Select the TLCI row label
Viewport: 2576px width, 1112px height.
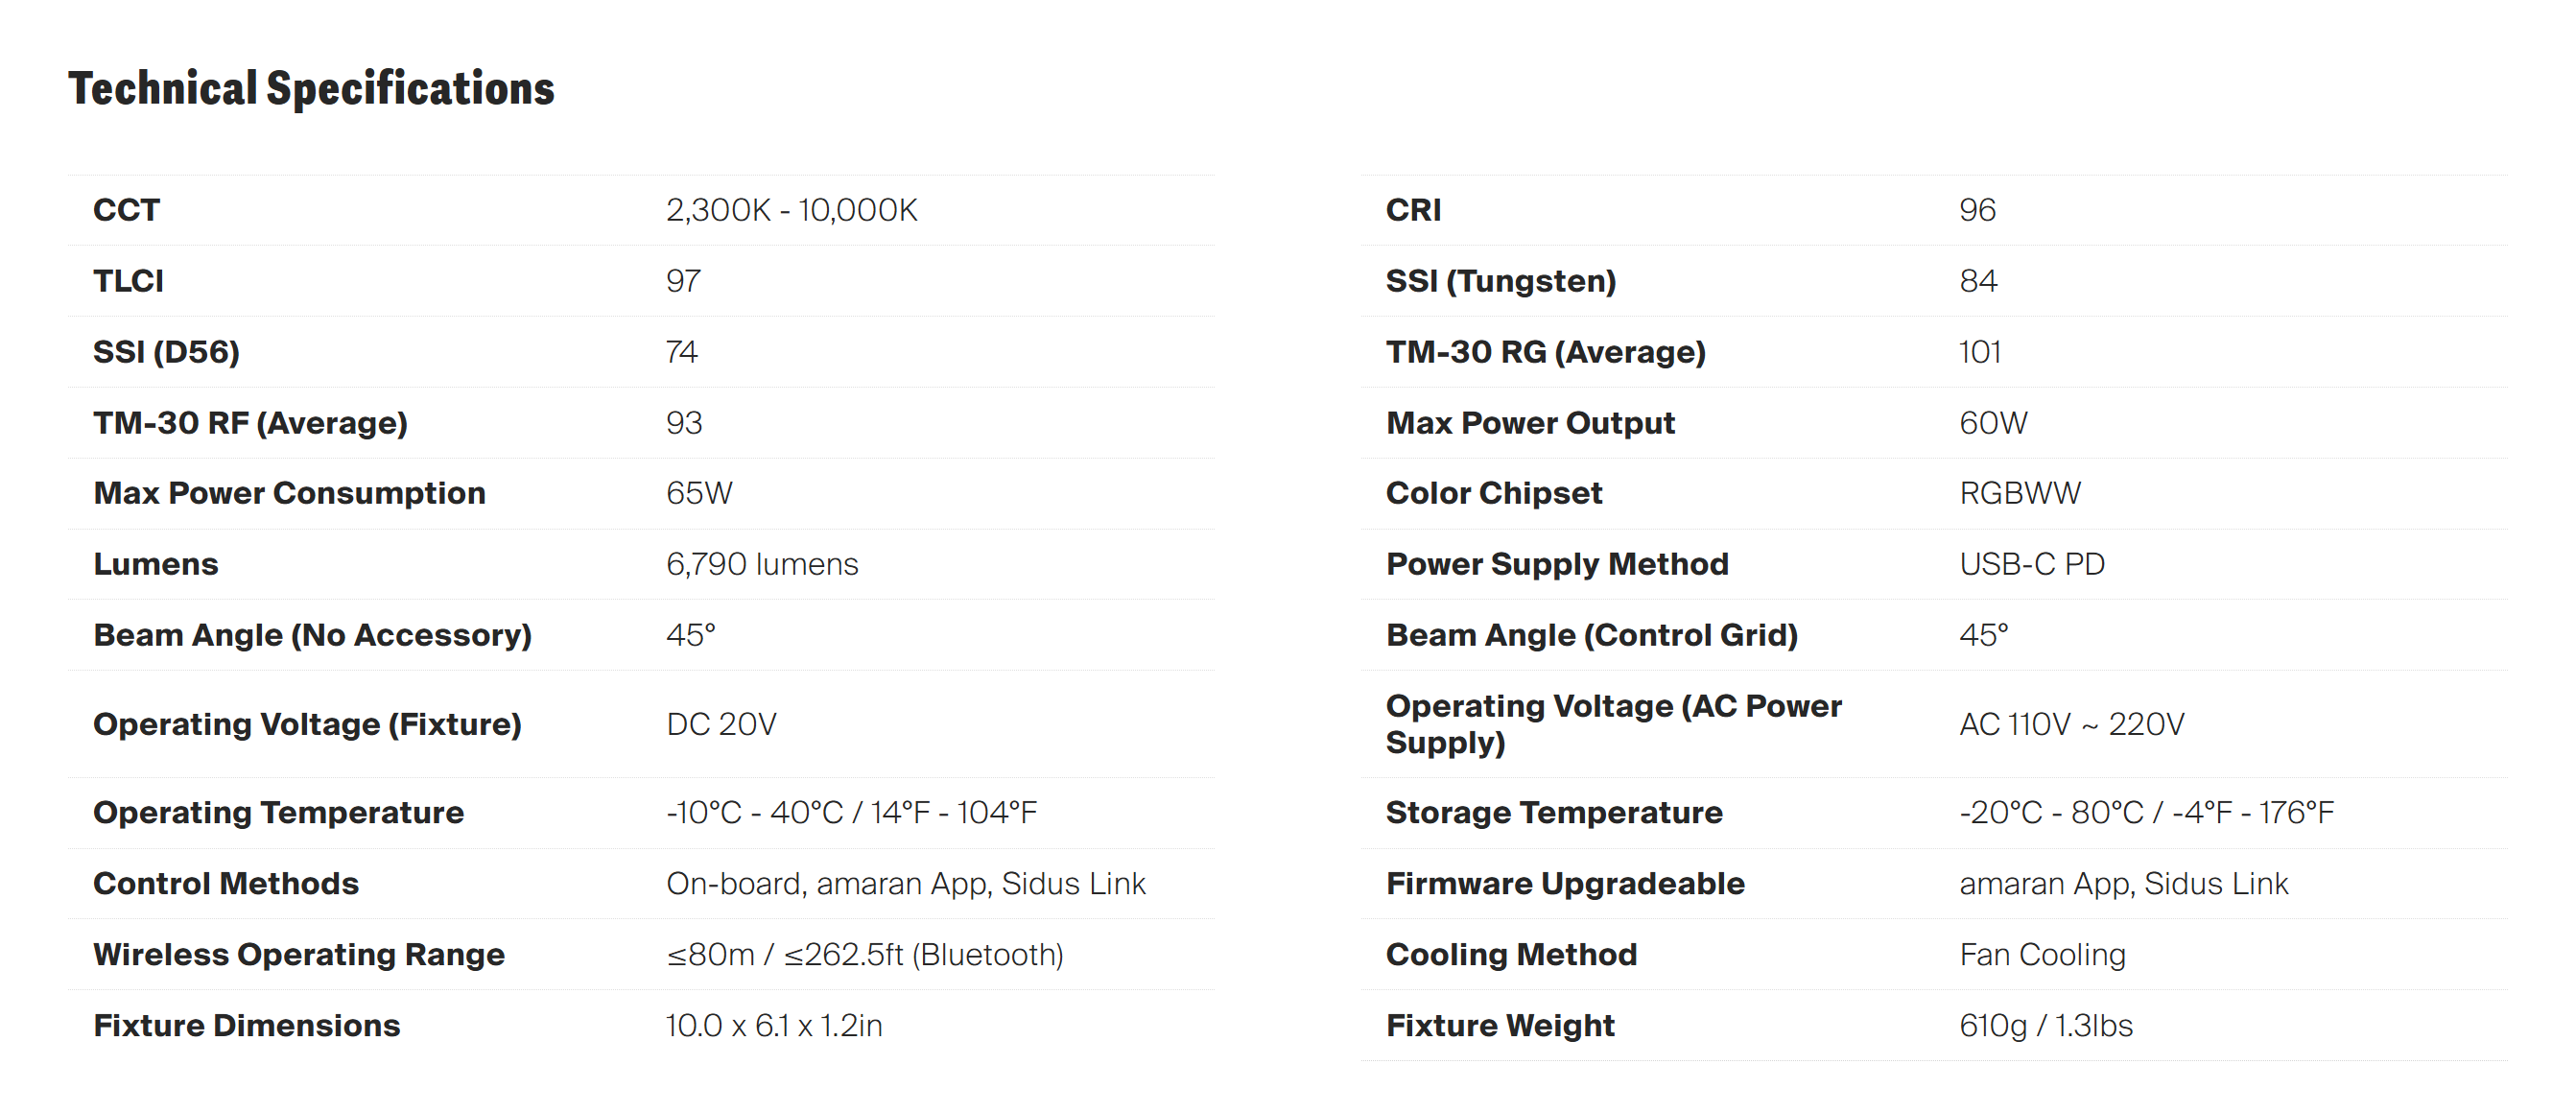tap(128, 281)
